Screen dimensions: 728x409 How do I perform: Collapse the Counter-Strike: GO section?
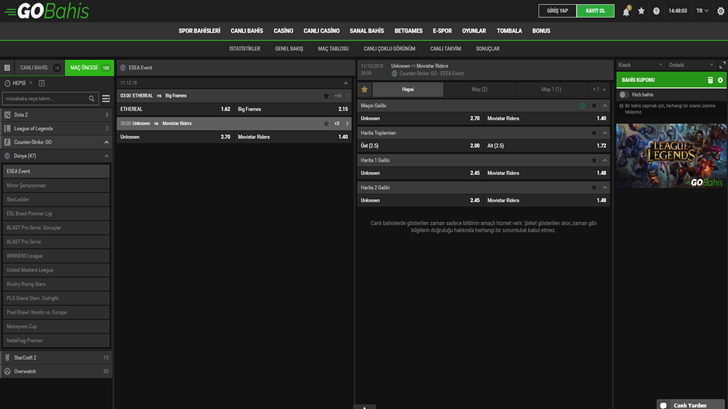(x=106, y=143)
